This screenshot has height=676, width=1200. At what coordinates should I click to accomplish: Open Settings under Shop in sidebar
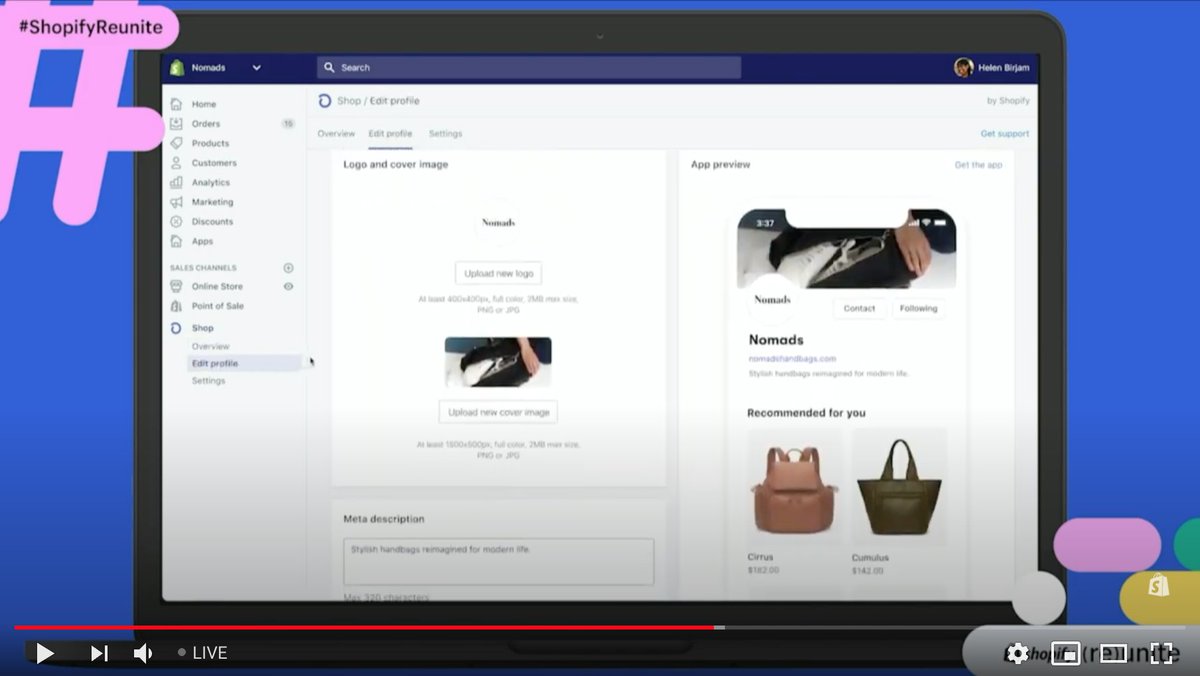pos(208,381)
